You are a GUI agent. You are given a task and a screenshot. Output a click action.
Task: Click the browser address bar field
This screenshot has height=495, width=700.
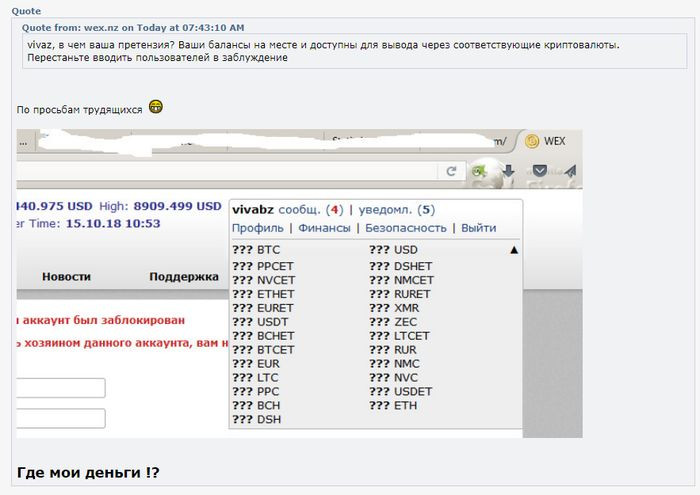click(x=228, y=171)
